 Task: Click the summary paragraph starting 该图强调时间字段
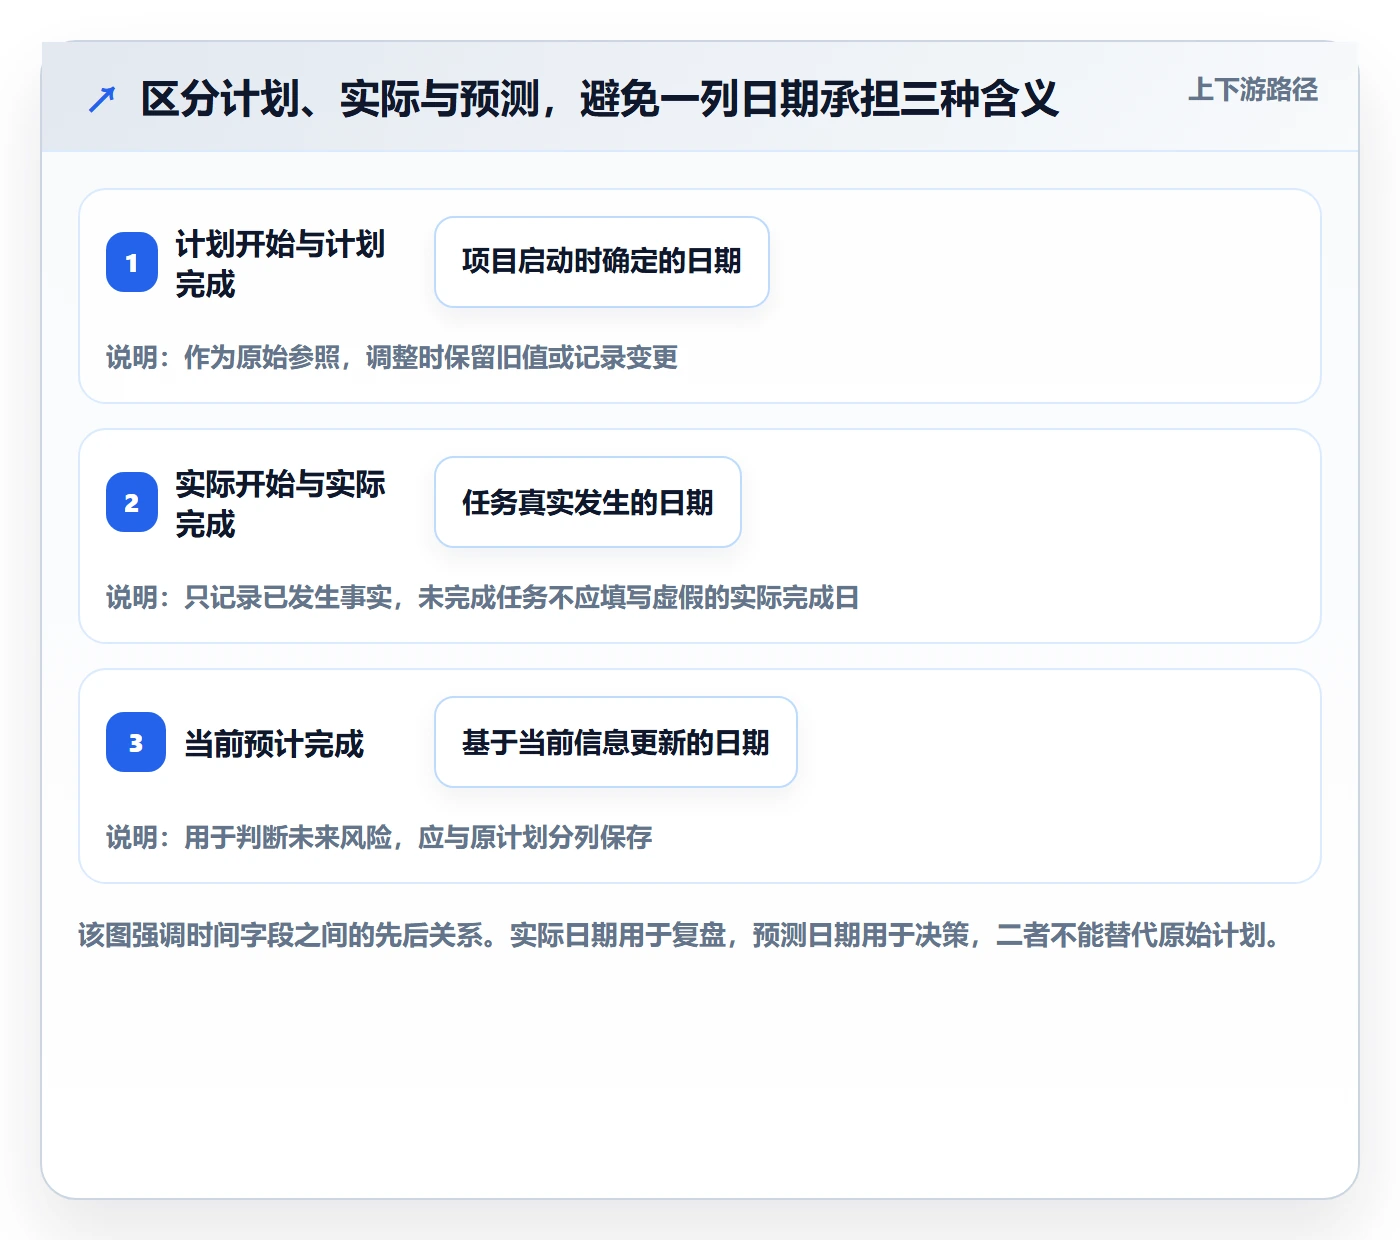(x=680, y=935)
